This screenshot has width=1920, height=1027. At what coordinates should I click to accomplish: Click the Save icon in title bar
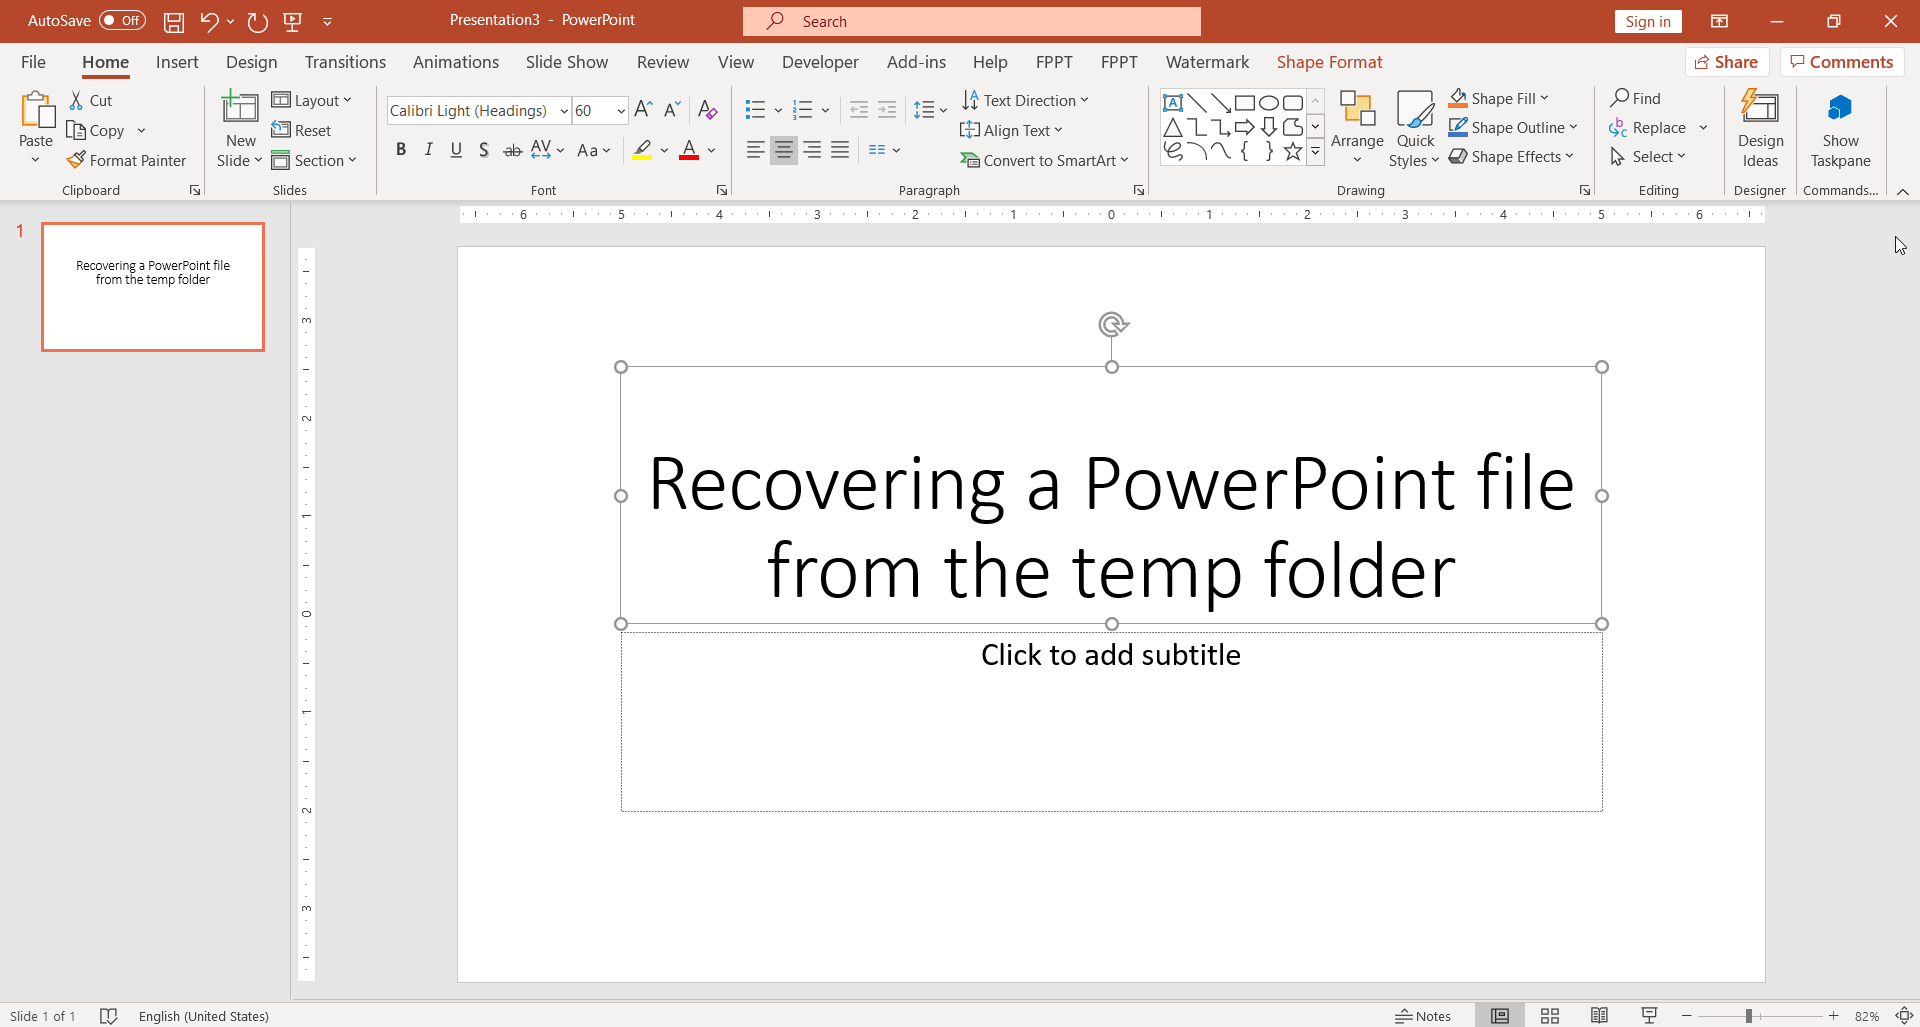pos(174,21)
